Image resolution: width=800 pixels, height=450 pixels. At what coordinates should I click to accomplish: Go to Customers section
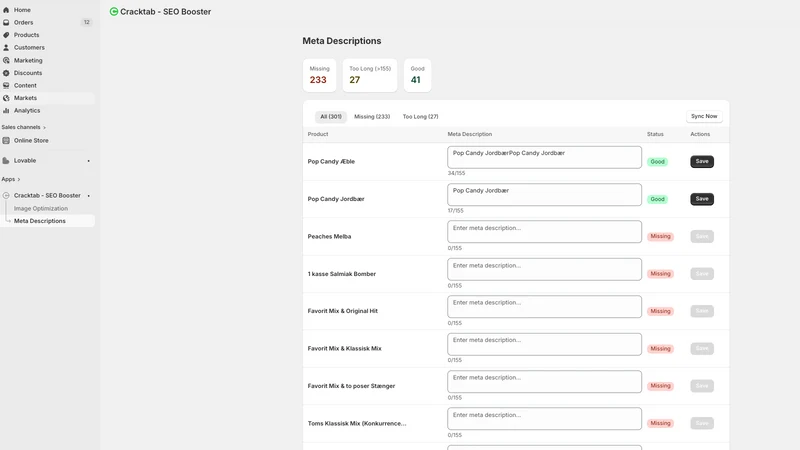29,47
